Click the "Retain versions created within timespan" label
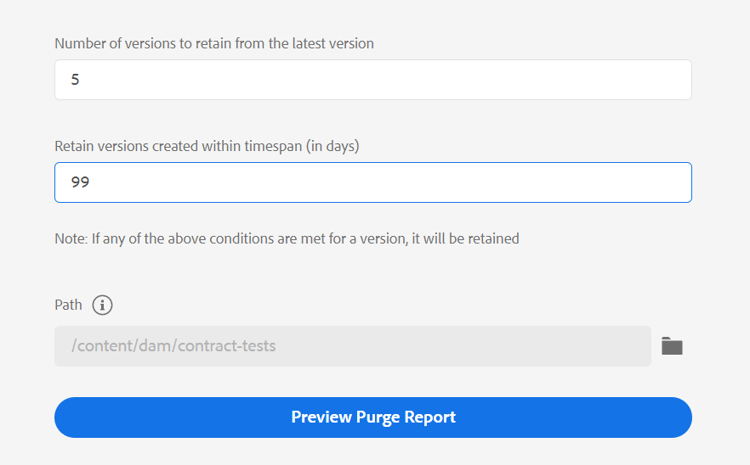750x465 pixels. coord(206,146)
